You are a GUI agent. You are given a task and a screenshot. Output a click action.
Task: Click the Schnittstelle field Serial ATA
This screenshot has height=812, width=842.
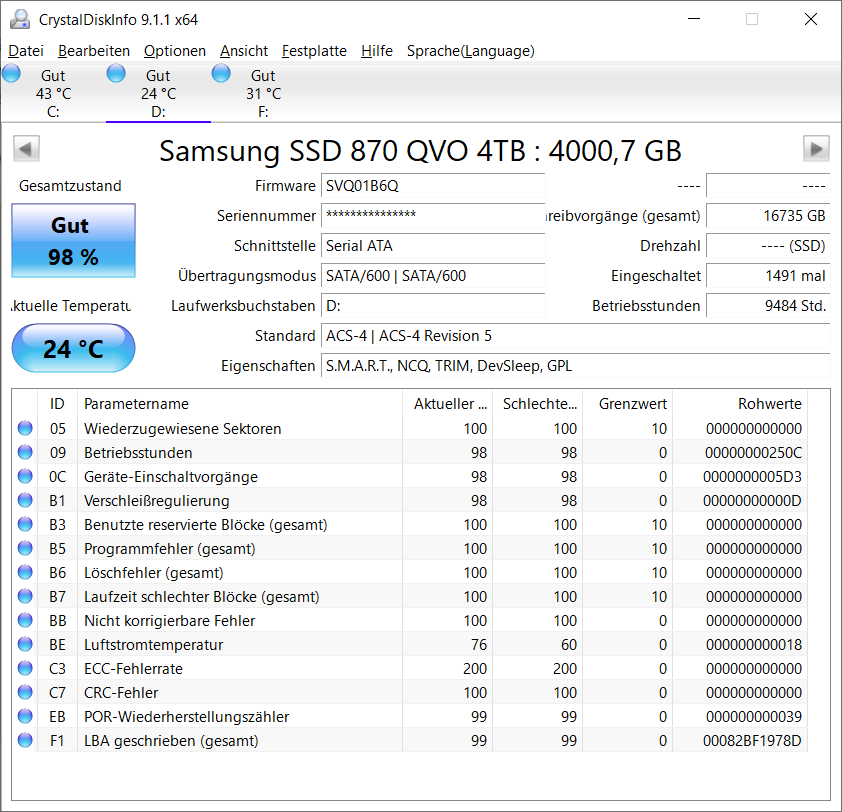[433, 246]
